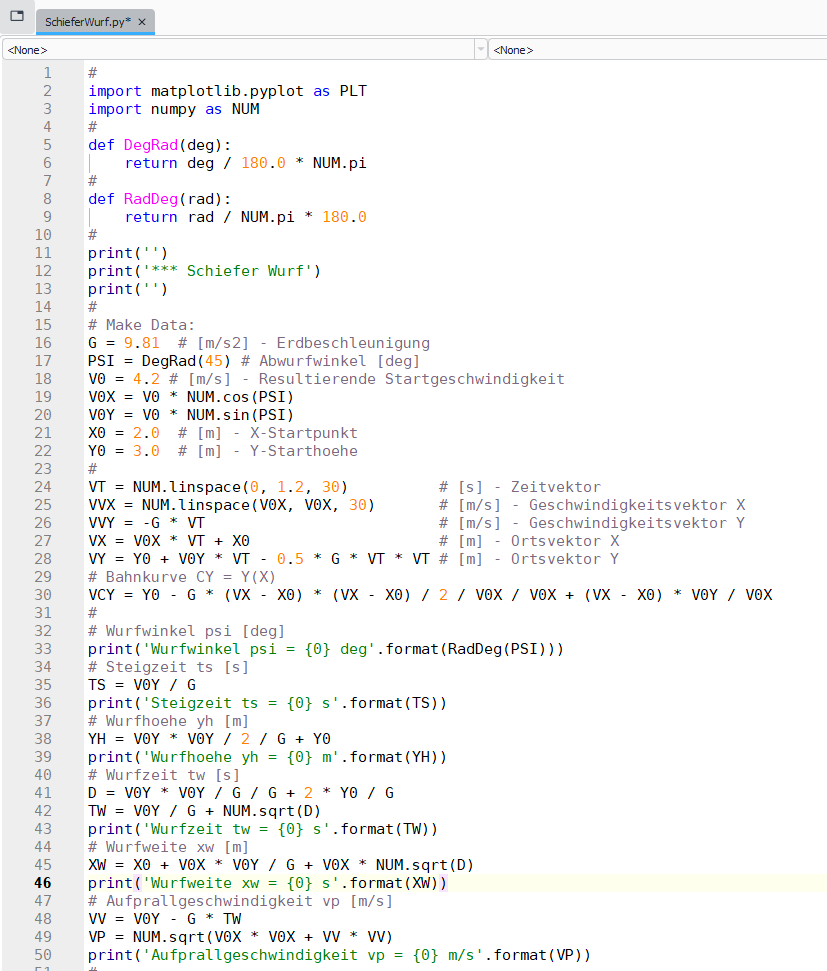The width and height of the screenshot is (827, 971).
Task: Click the 'X0 = 2.0' assignment
Action: 123,433
